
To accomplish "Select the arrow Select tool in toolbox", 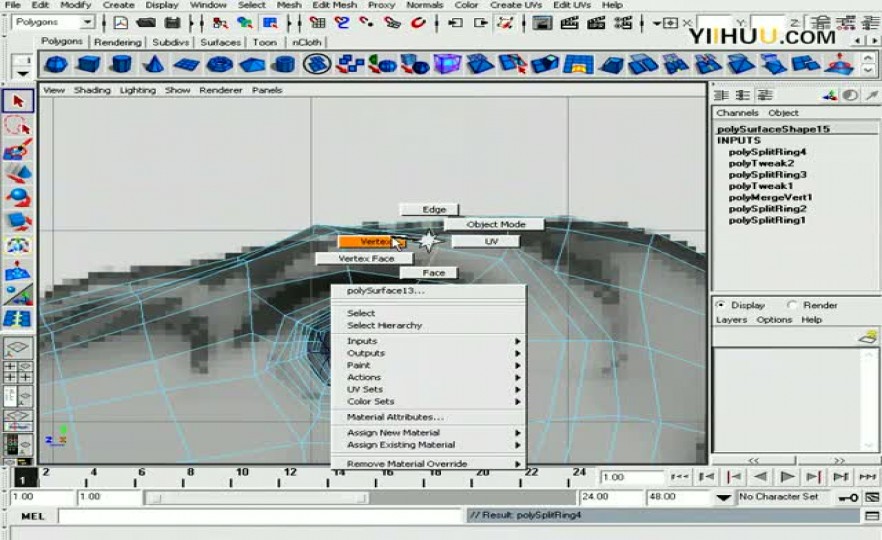I will (x=18, y=101).
